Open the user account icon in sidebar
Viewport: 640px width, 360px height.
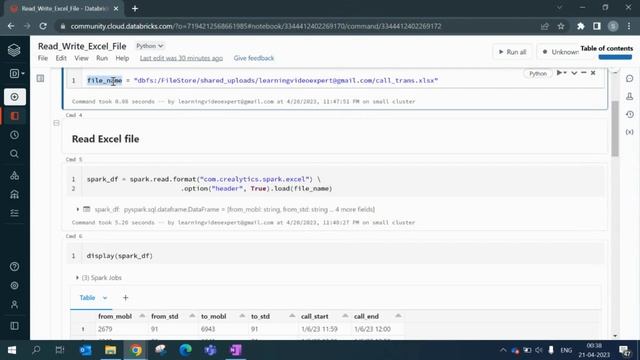click(14, 304)
